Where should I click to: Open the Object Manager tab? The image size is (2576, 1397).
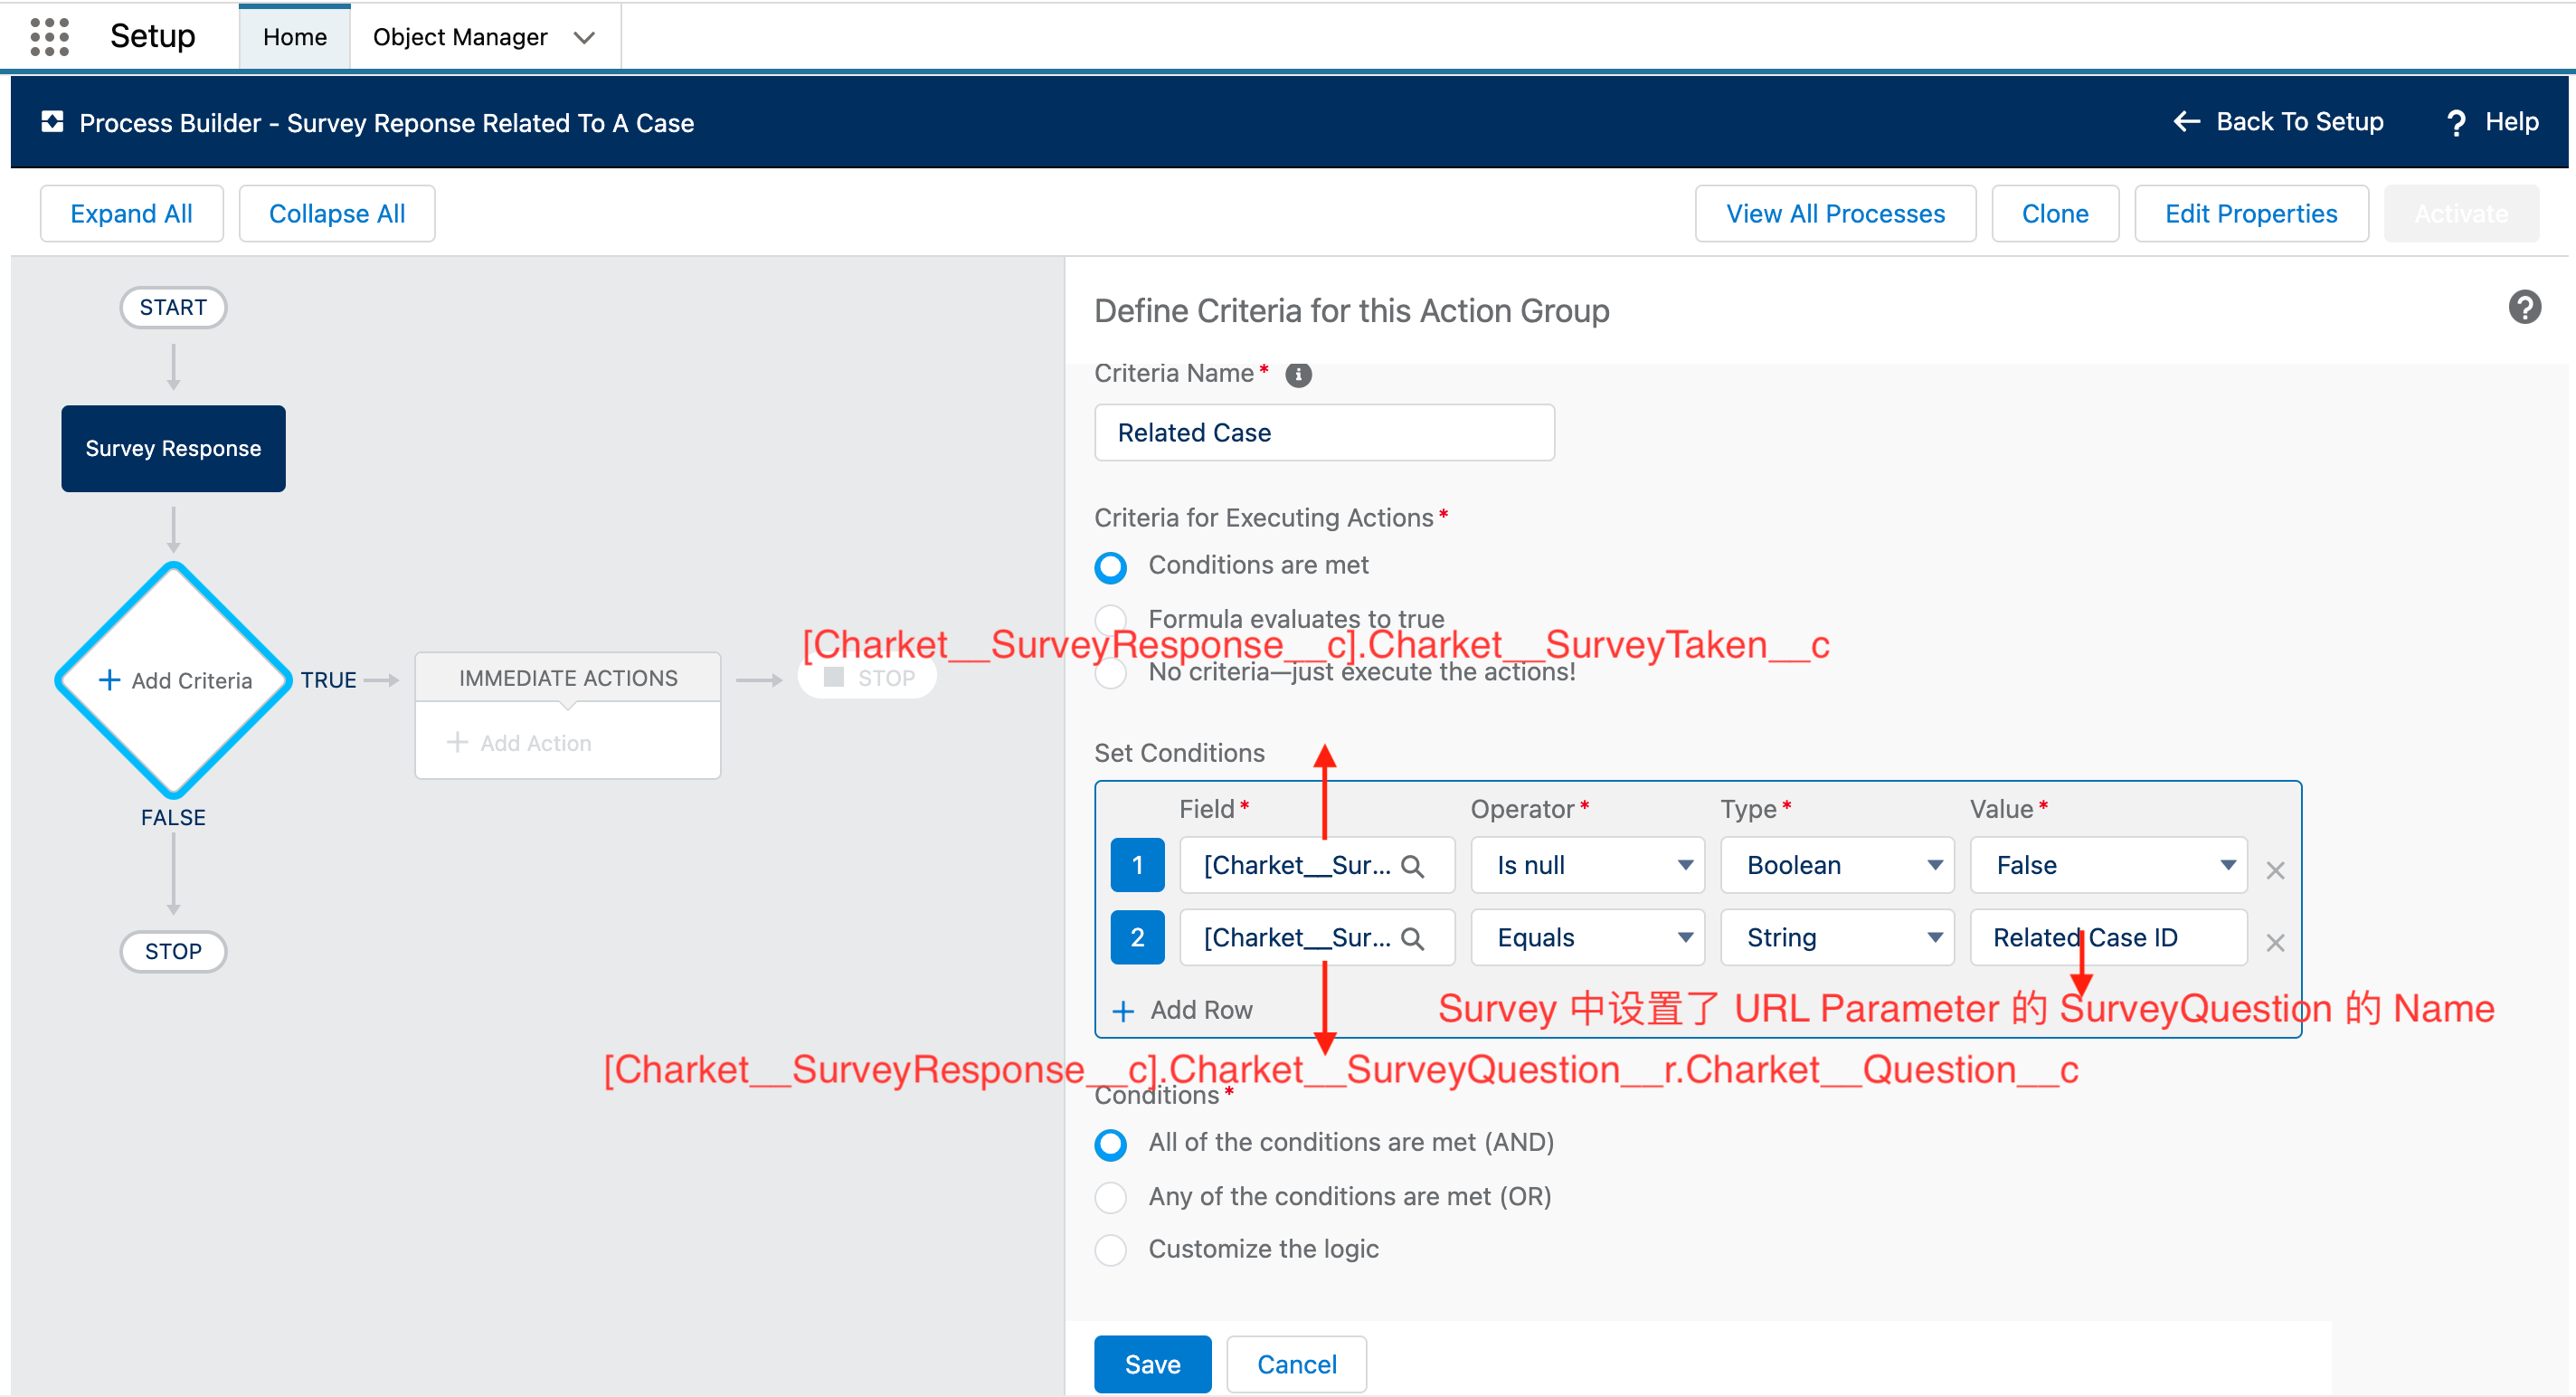click(x=460, y=38)
